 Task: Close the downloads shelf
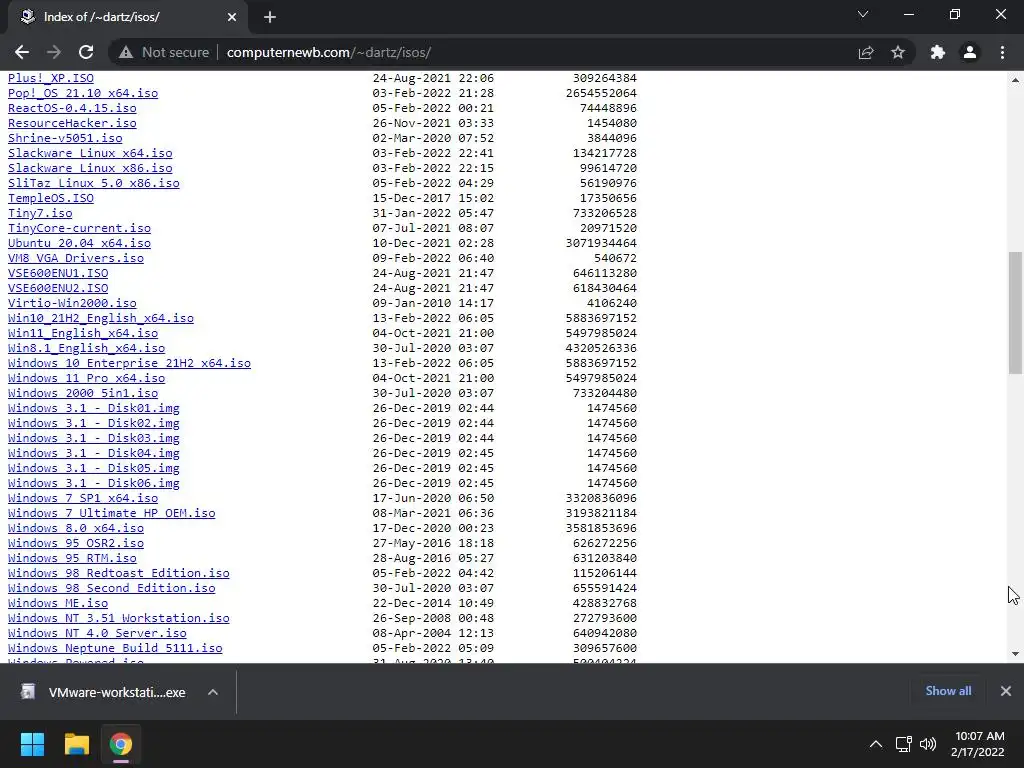[1006, 691]
